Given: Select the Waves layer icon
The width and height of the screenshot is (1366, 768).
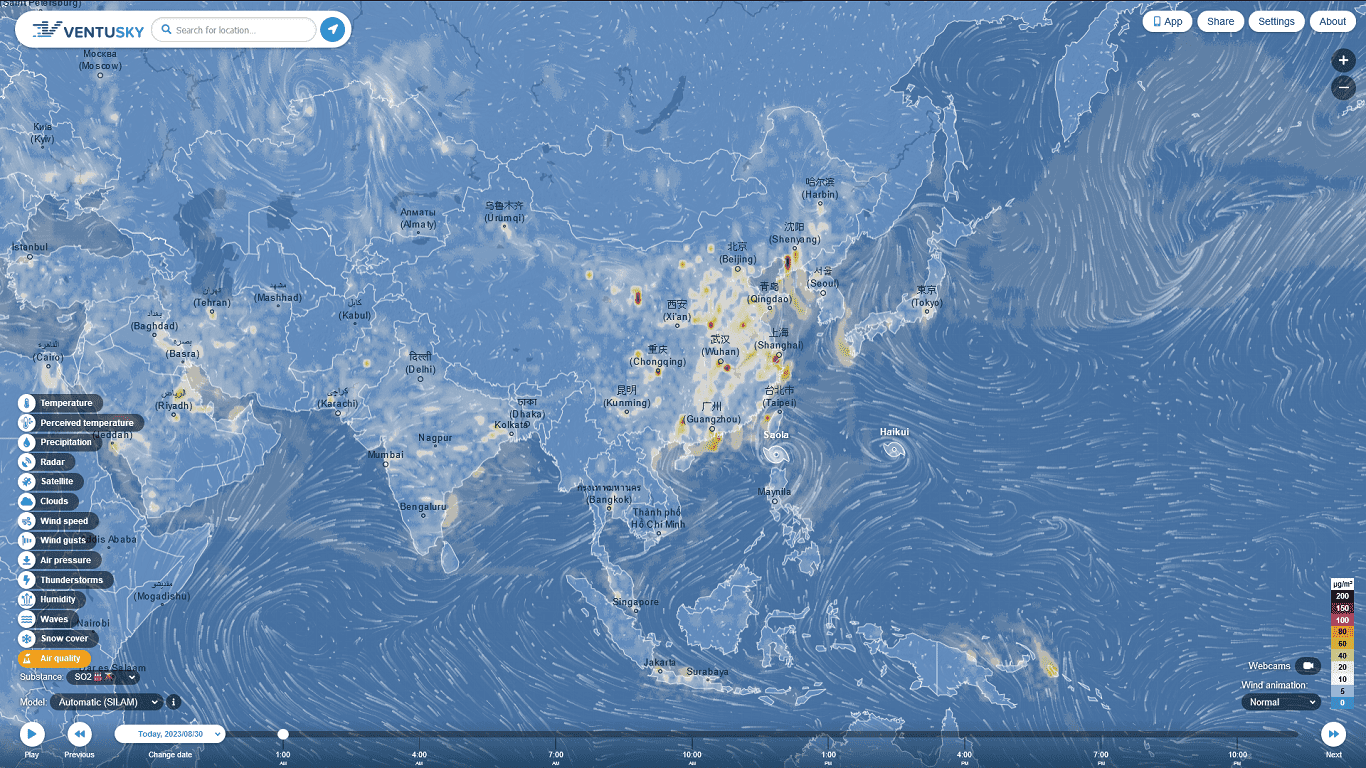Looking at the screenshot, I should [27, 619].
